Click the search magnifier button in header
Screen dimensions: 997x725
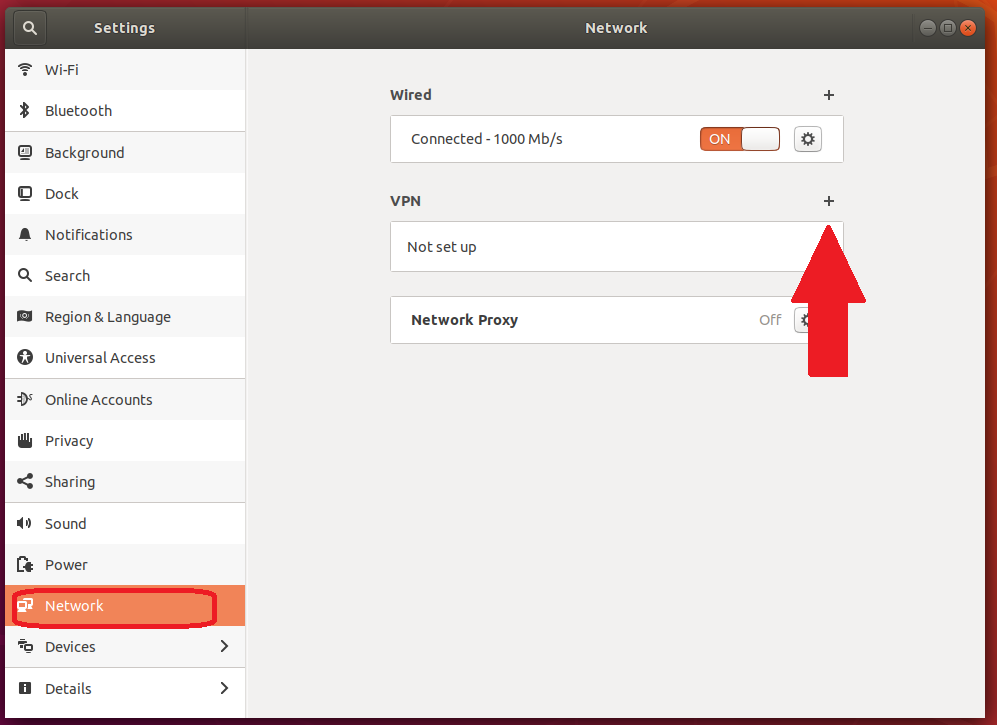[x=30, y=28]
